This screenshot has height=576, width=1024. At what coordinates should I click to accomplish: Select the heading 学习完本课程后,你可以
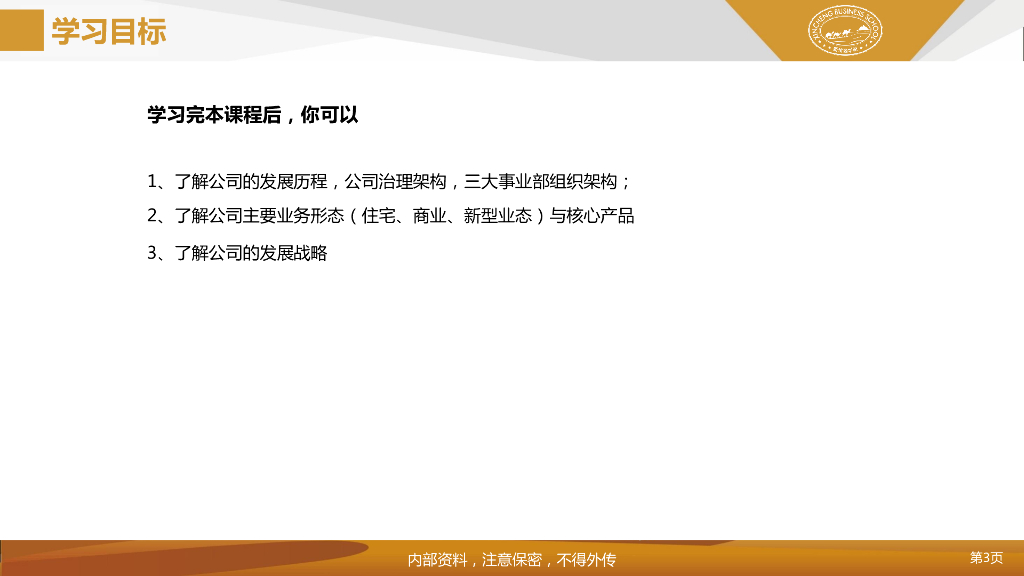[x=253, y=115]
